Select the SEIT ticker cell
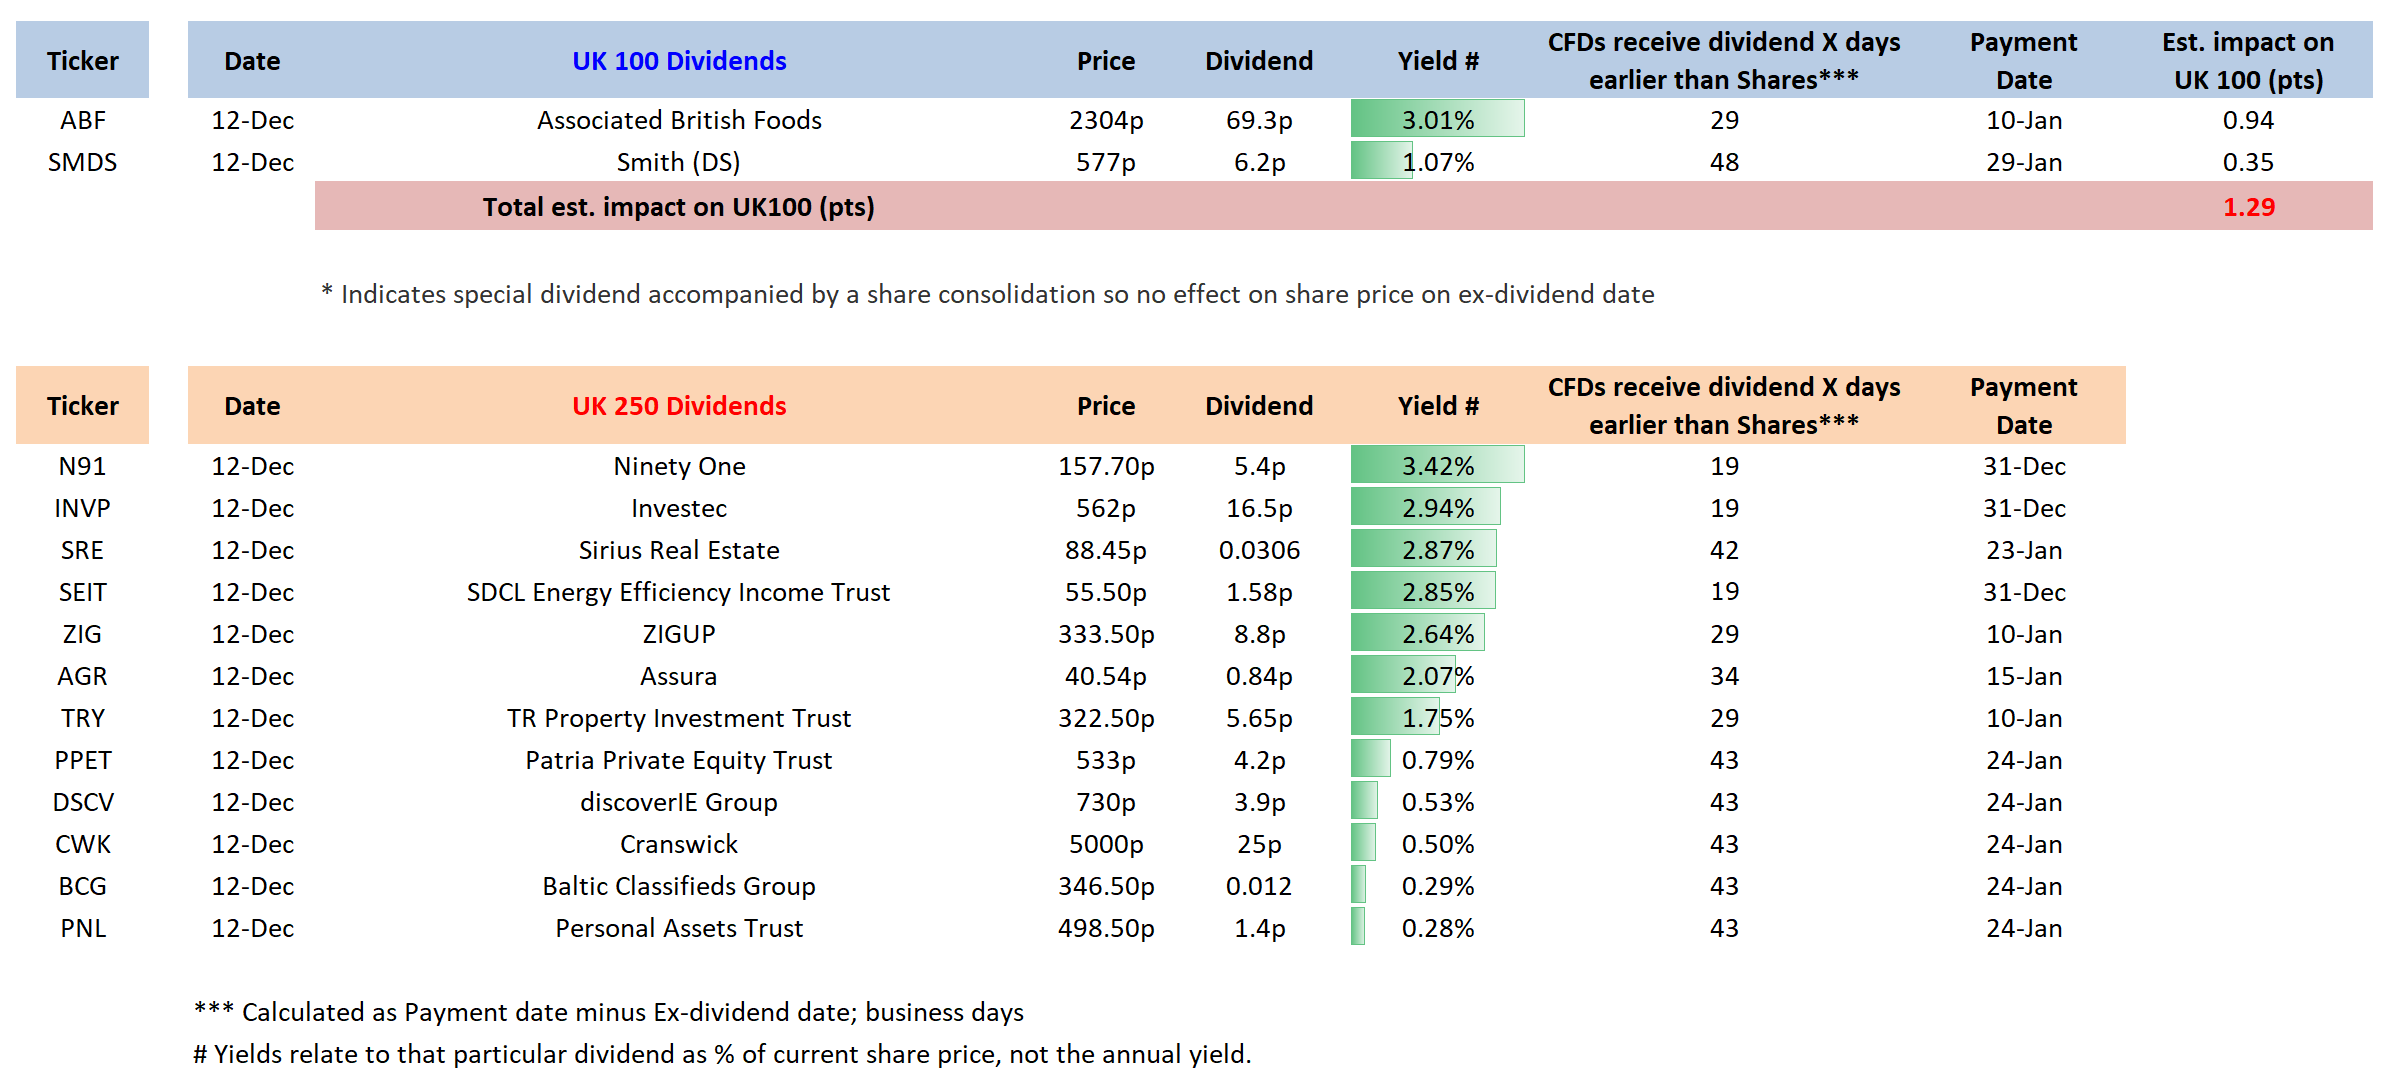The width and height of the screenshot is (2390, 1092). (x=82, y=592)
